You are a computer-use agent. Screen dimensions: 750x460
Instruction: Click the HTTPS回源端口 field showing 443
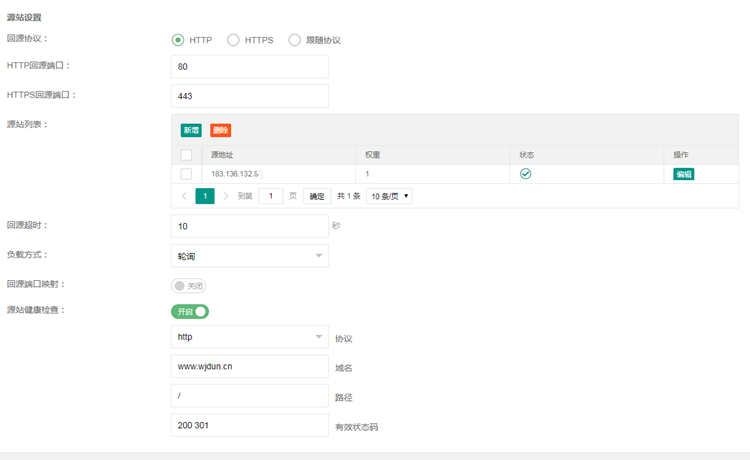pyautogui.click(x=249, y=96)
